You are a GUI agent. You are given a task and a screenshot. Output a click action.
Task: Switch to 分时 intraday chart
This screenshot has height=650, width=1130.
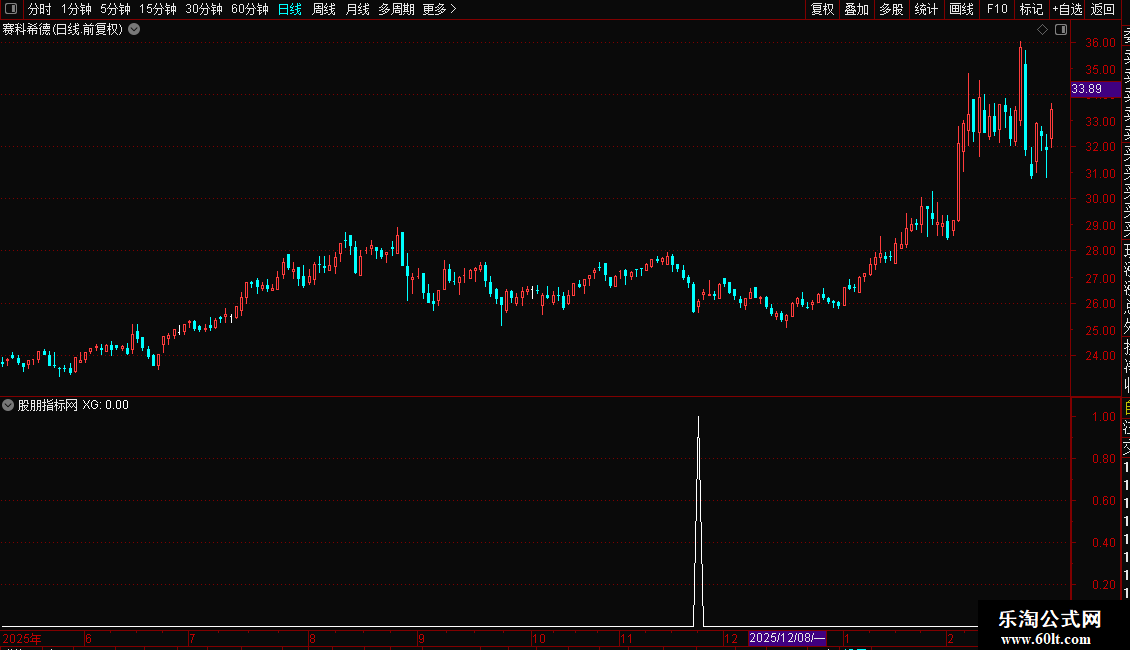40,9
